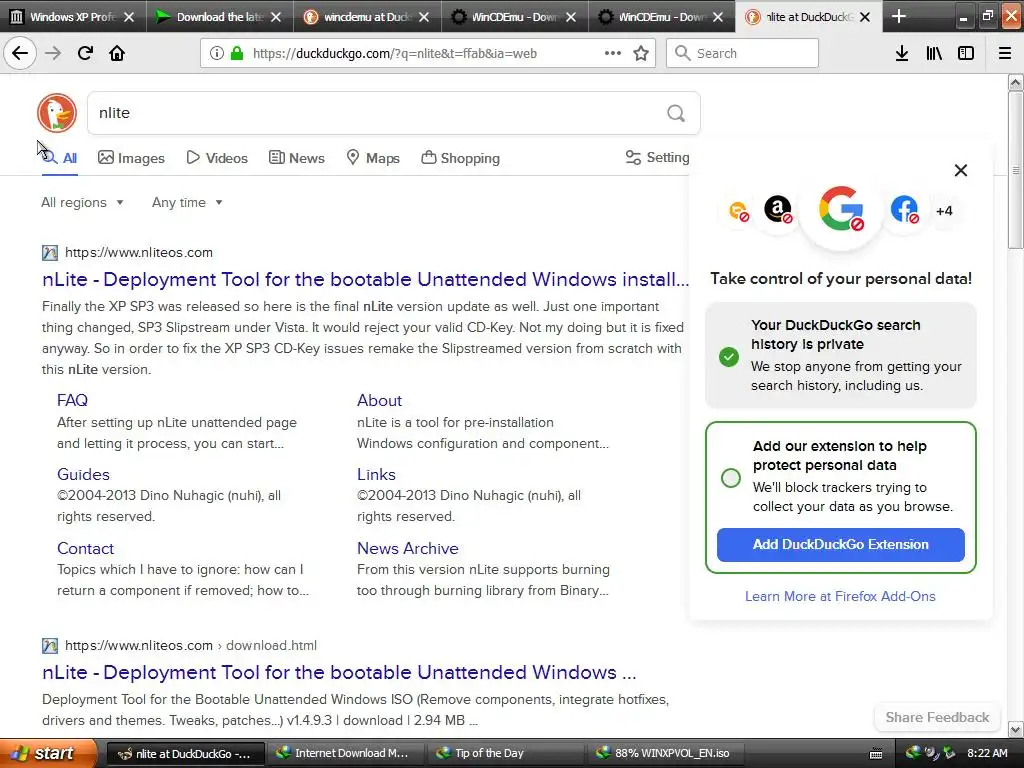Image resolution: width=1024 pixels, height=768 pixels.
Task: Click the address bar URL
Action: click(x=394, y=53)
